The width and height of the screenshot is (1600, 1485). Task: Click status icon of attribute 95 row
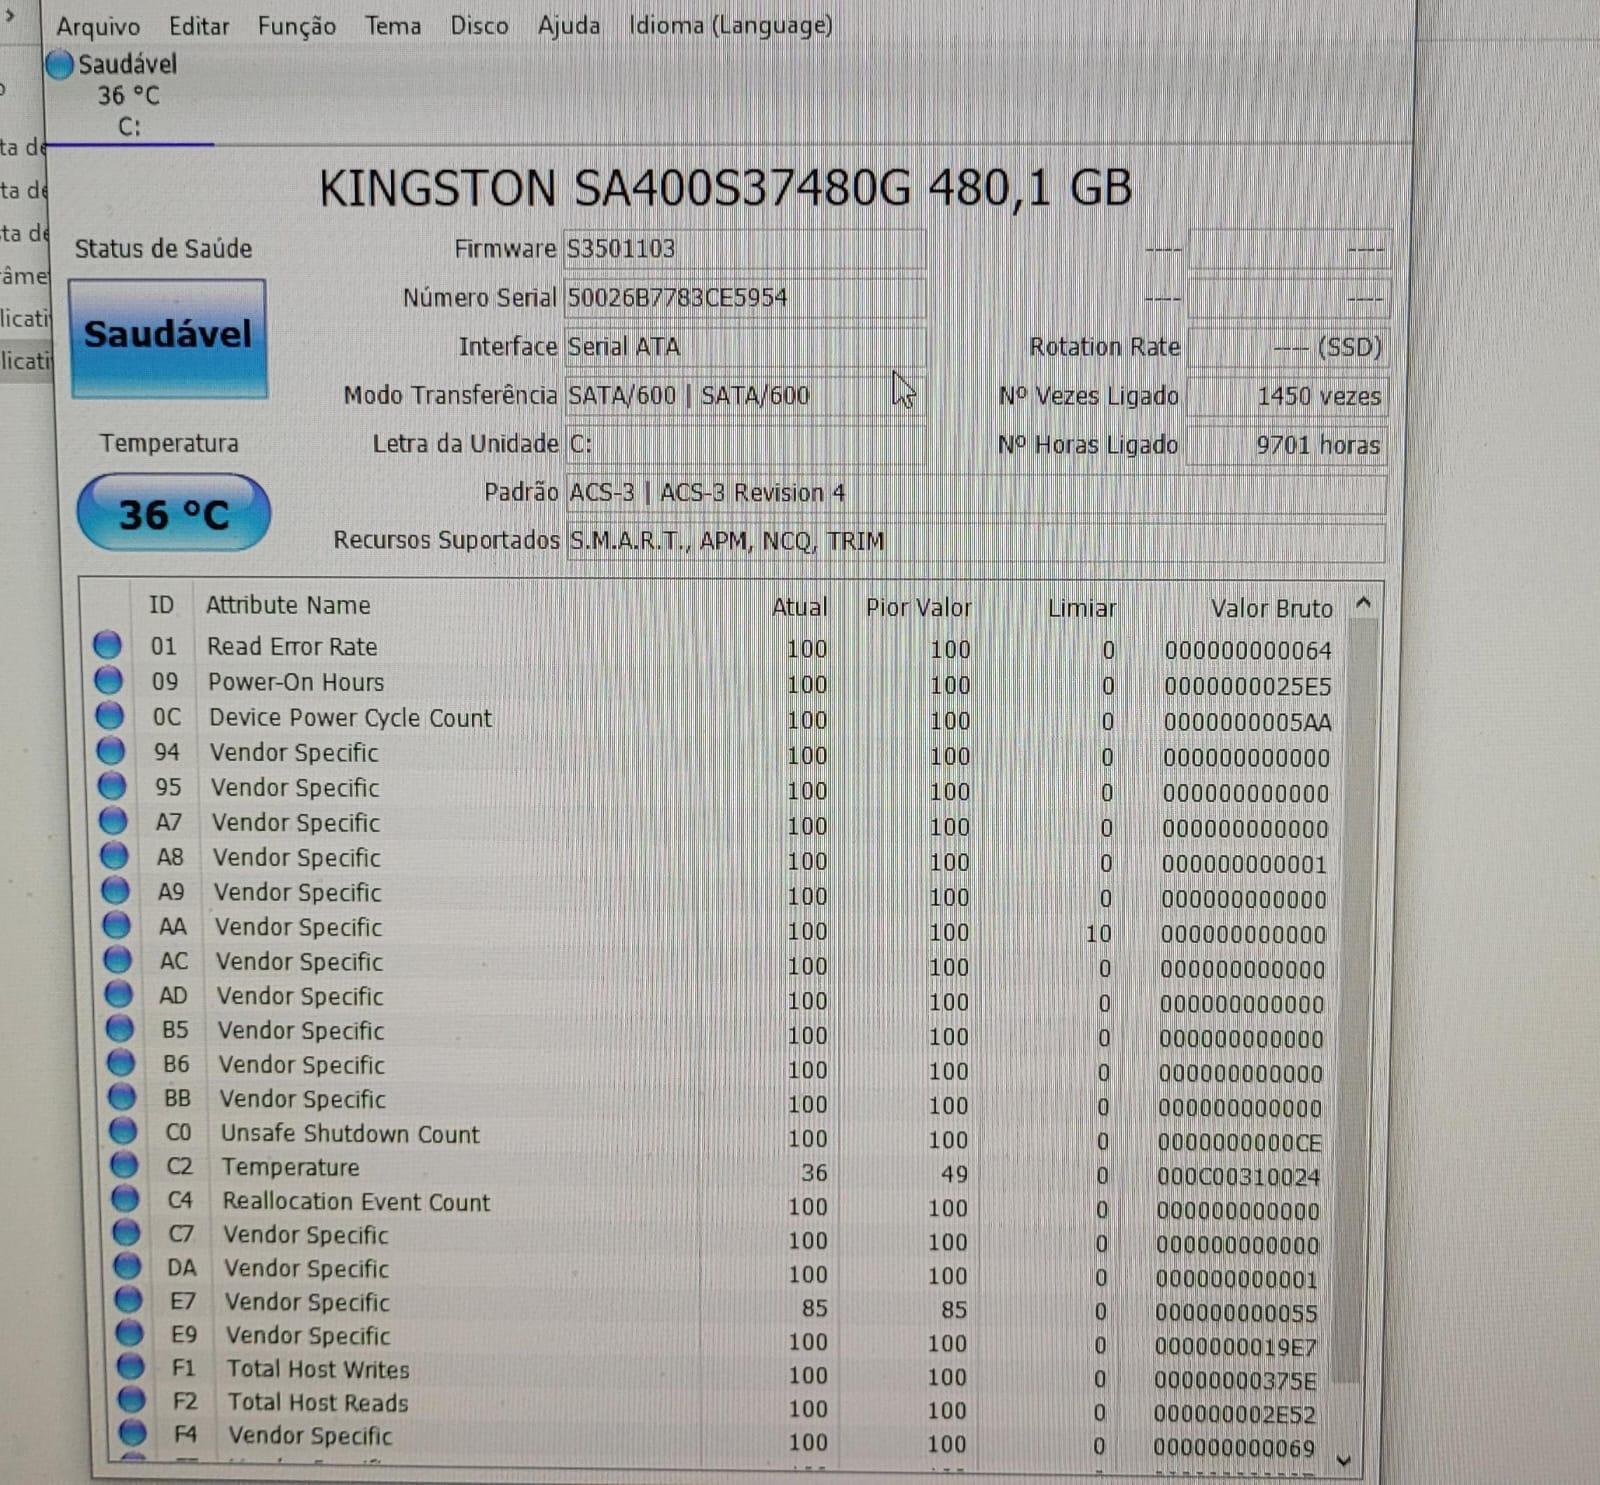point(112,786)
